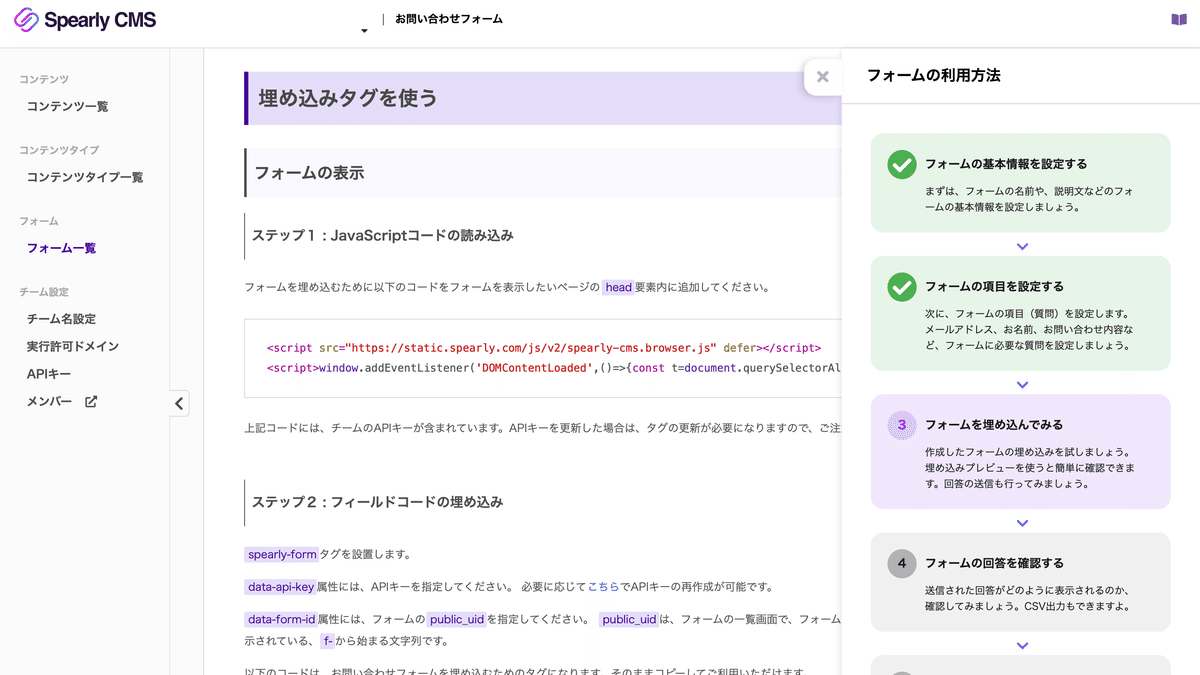This screenshot has height=675, width=1200.
Task: Open step card フォームの基本情報を設定する
Action: (1021, 183)
